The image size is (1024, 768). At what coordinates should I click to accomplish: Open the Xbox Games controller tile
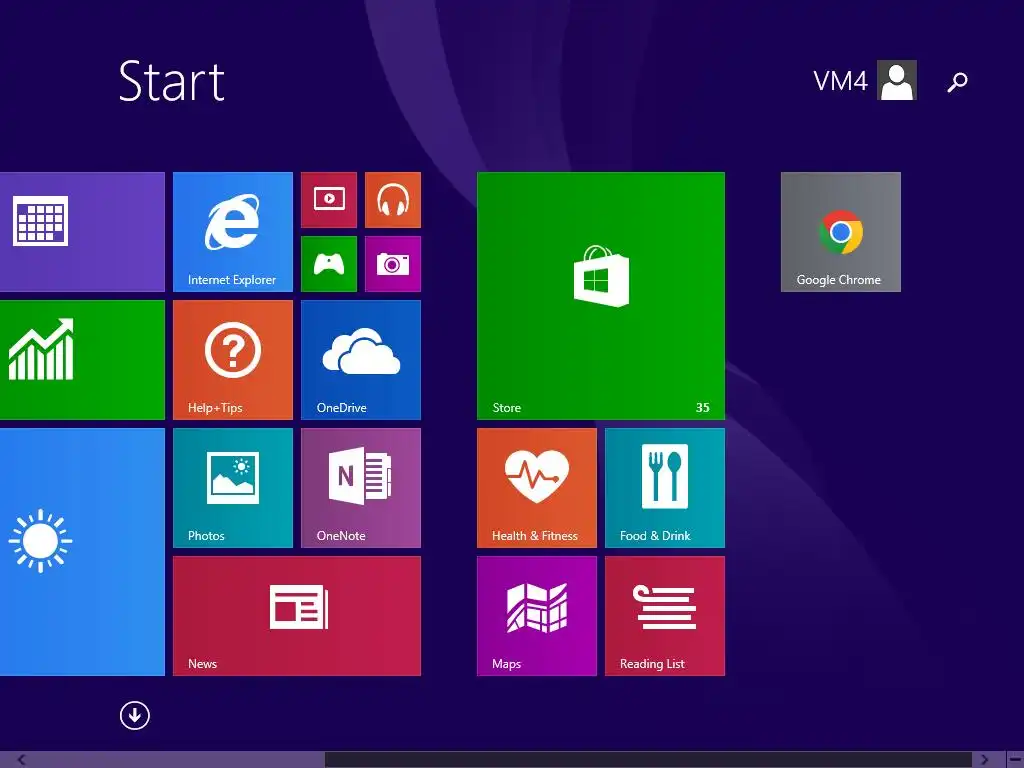[328, 264]
